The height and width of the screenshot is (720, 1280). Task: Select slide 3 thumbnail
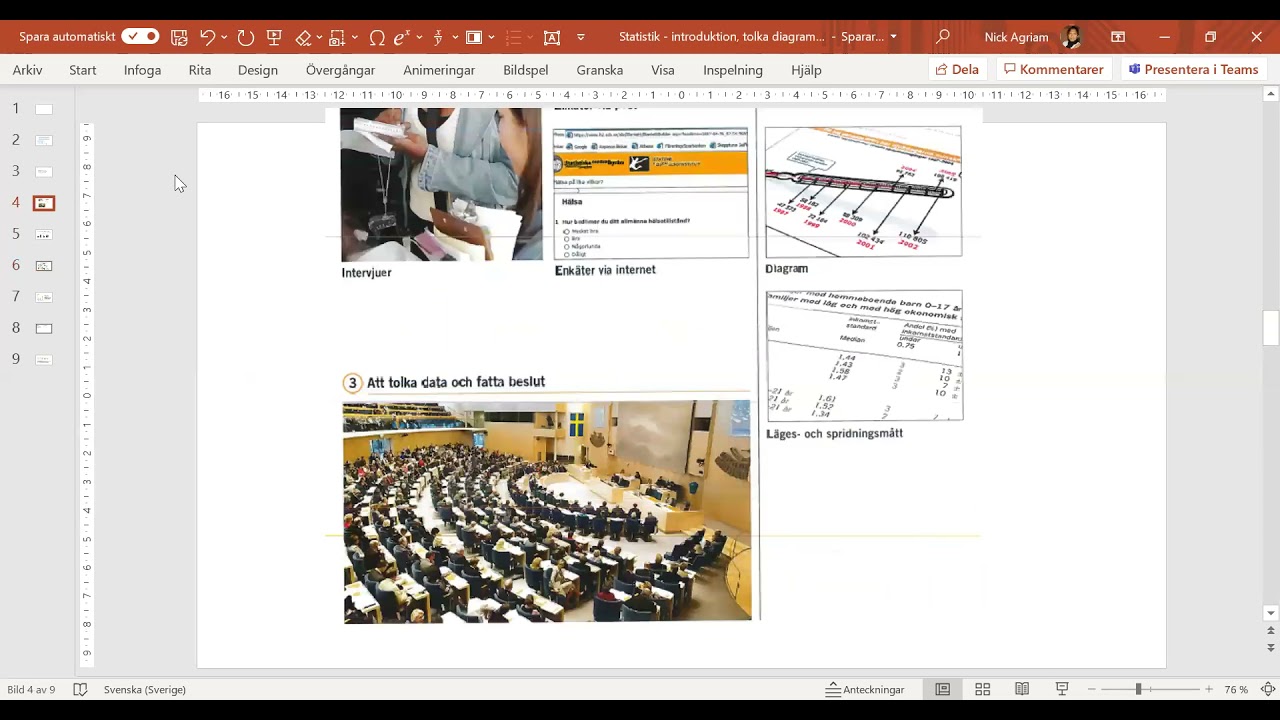(44, 171)
